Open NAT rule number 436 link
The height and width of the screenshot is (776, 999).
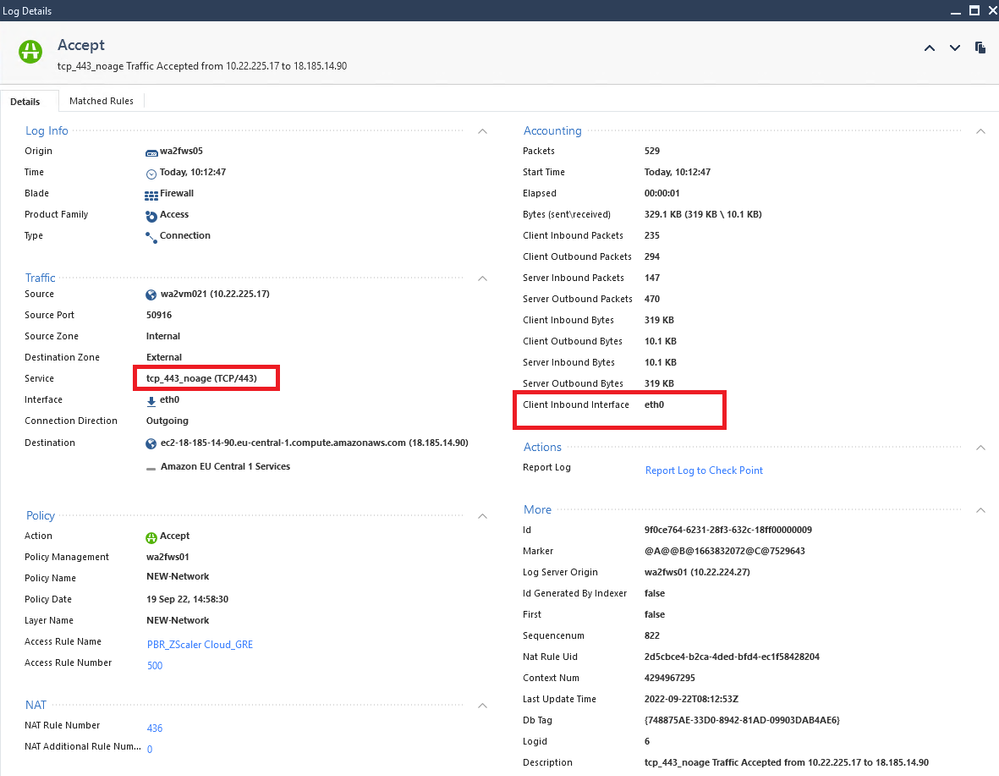pyautogui.click(x=154, y=728)
